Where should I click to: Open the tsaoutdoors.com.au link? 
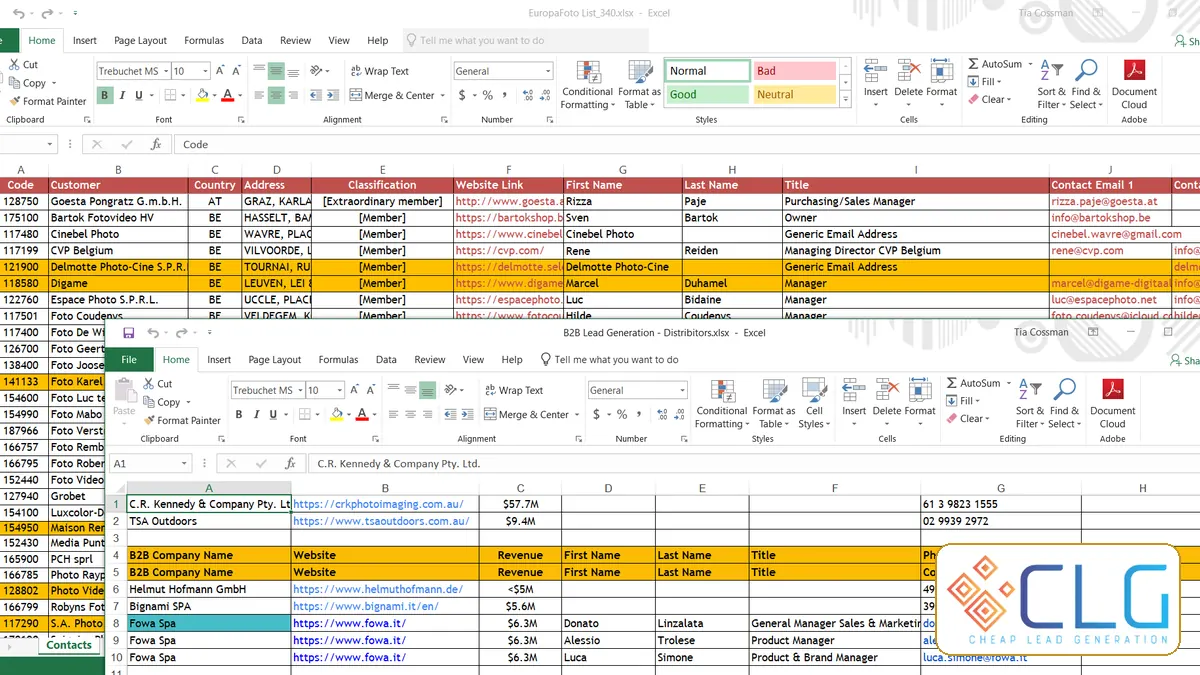coord(381,521)
